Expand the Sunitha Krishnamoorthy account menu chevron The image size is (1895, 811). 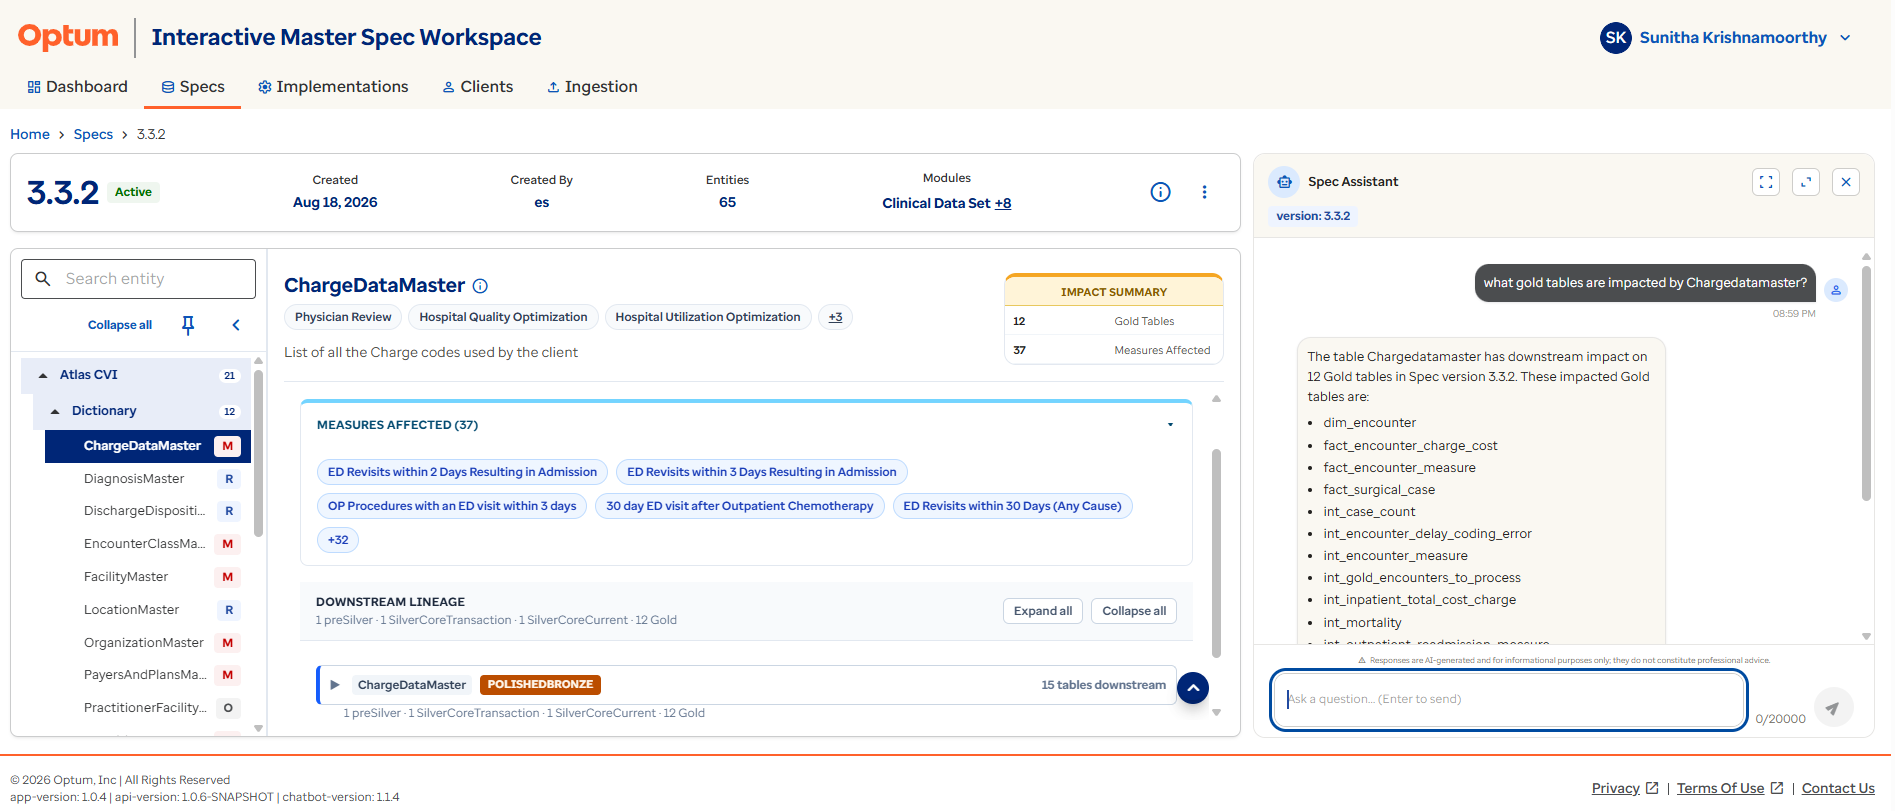(x=1845, y=38)
